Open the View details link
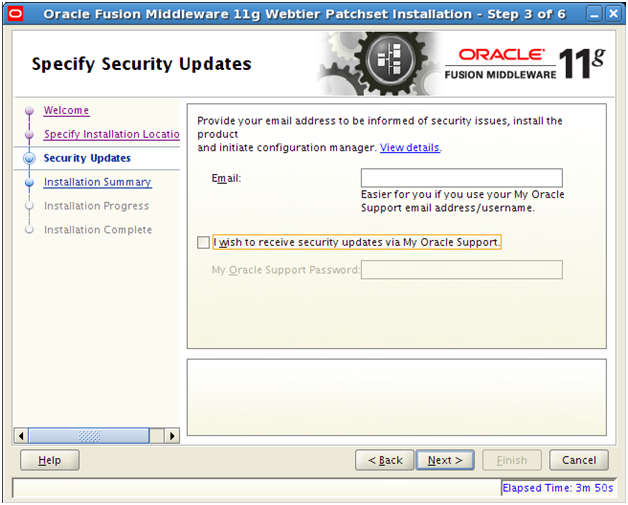The image size is (628, 505). pyautogui.click(x=410, y=148)
